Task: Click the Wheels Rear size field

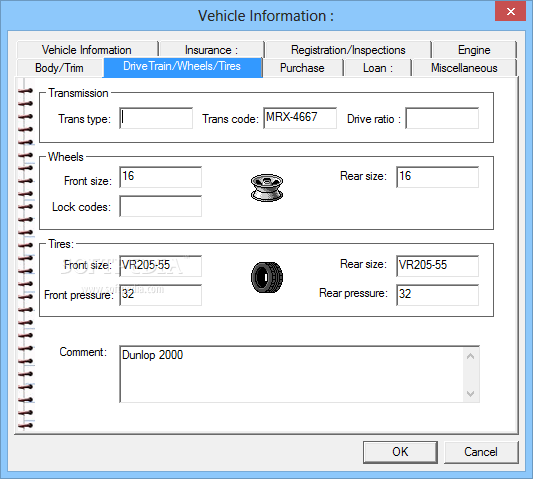Action: point(437,177)
